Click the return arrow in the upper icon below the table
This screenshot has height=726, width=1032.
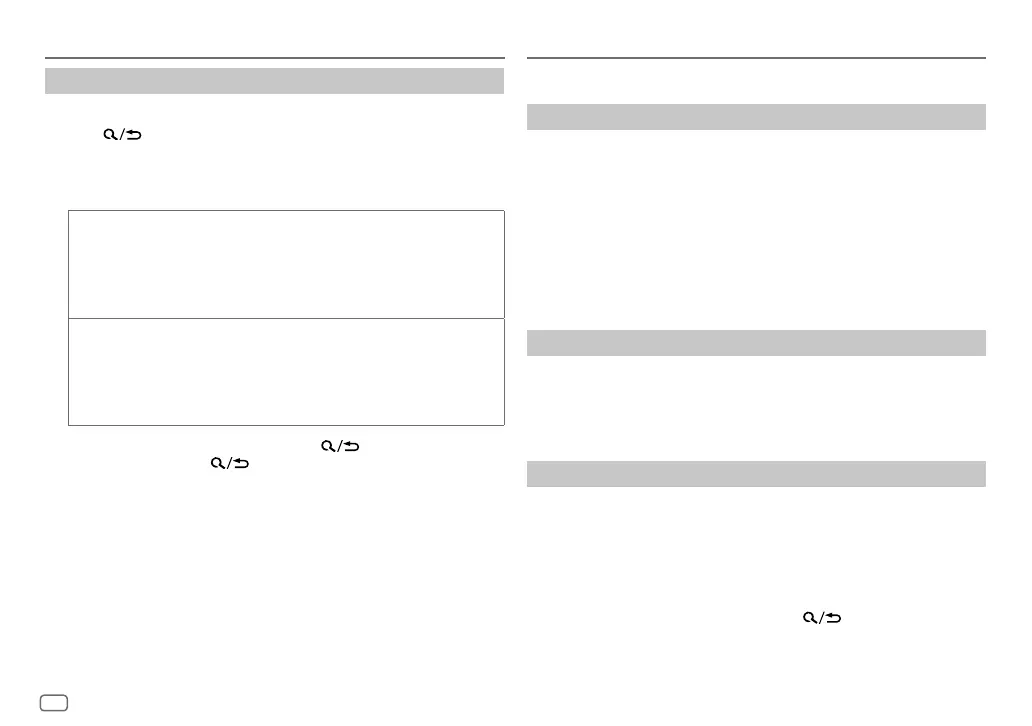pos(352,446)
